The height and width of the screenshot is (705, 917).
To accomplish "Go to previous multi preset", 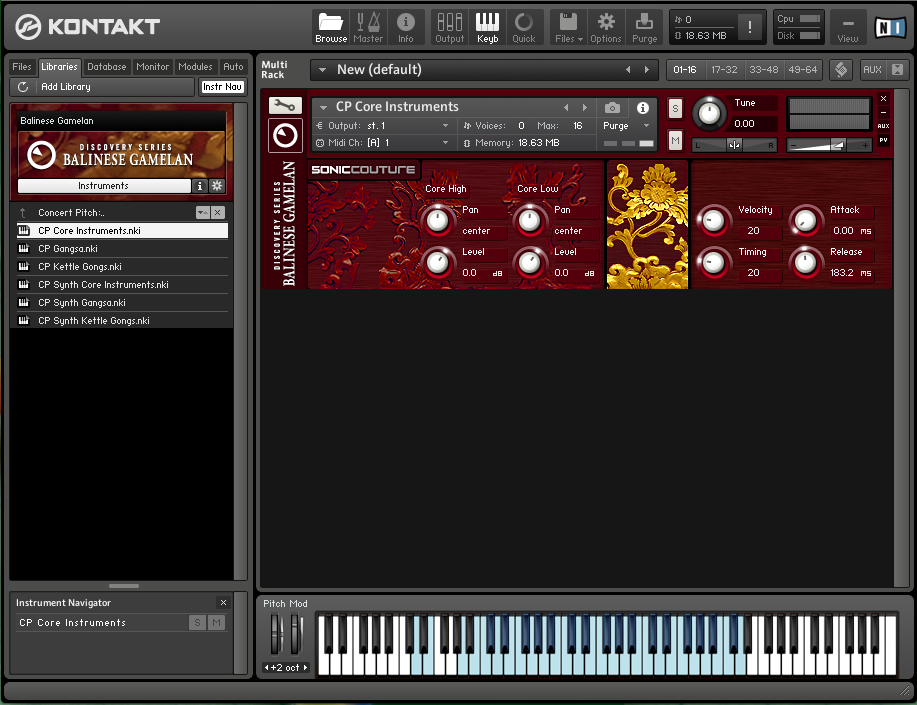I will (x=628, y=70).
